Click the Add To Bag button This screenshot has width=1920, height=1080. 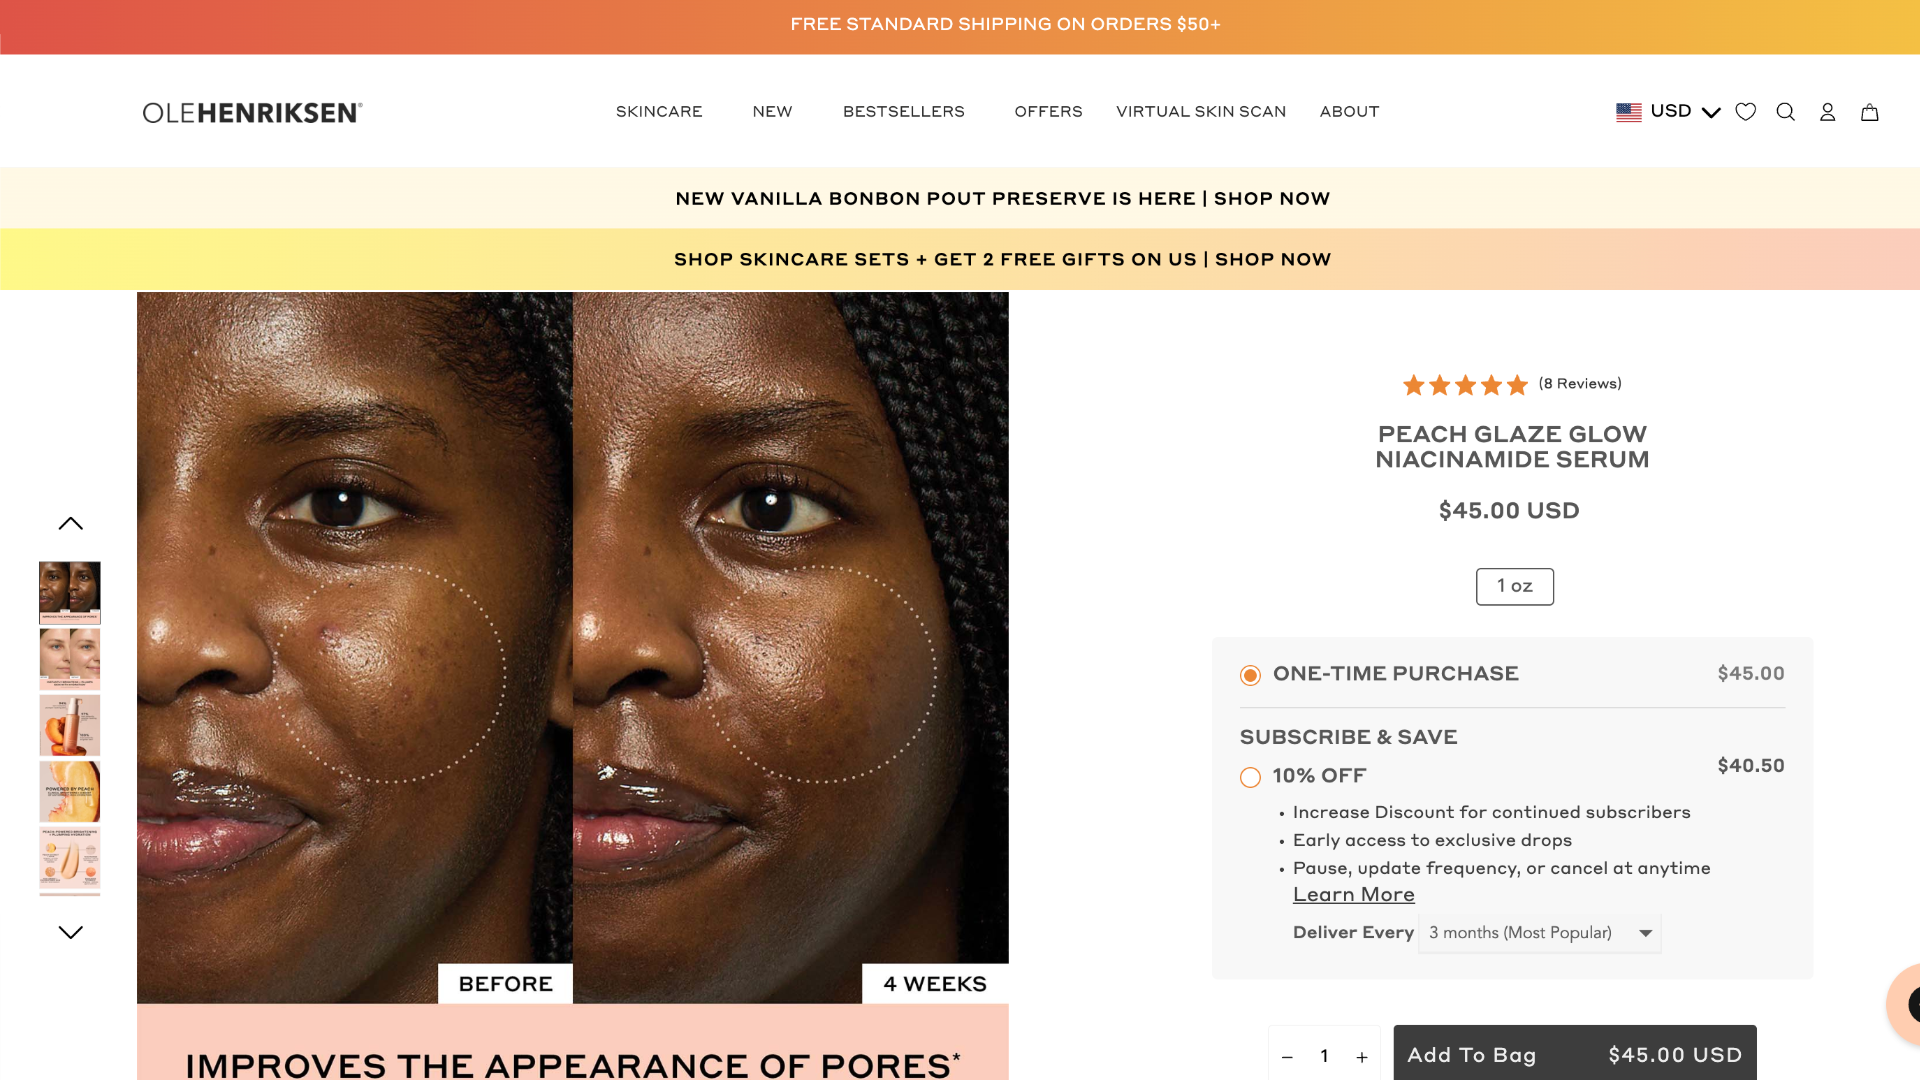click(1575, 1054)
